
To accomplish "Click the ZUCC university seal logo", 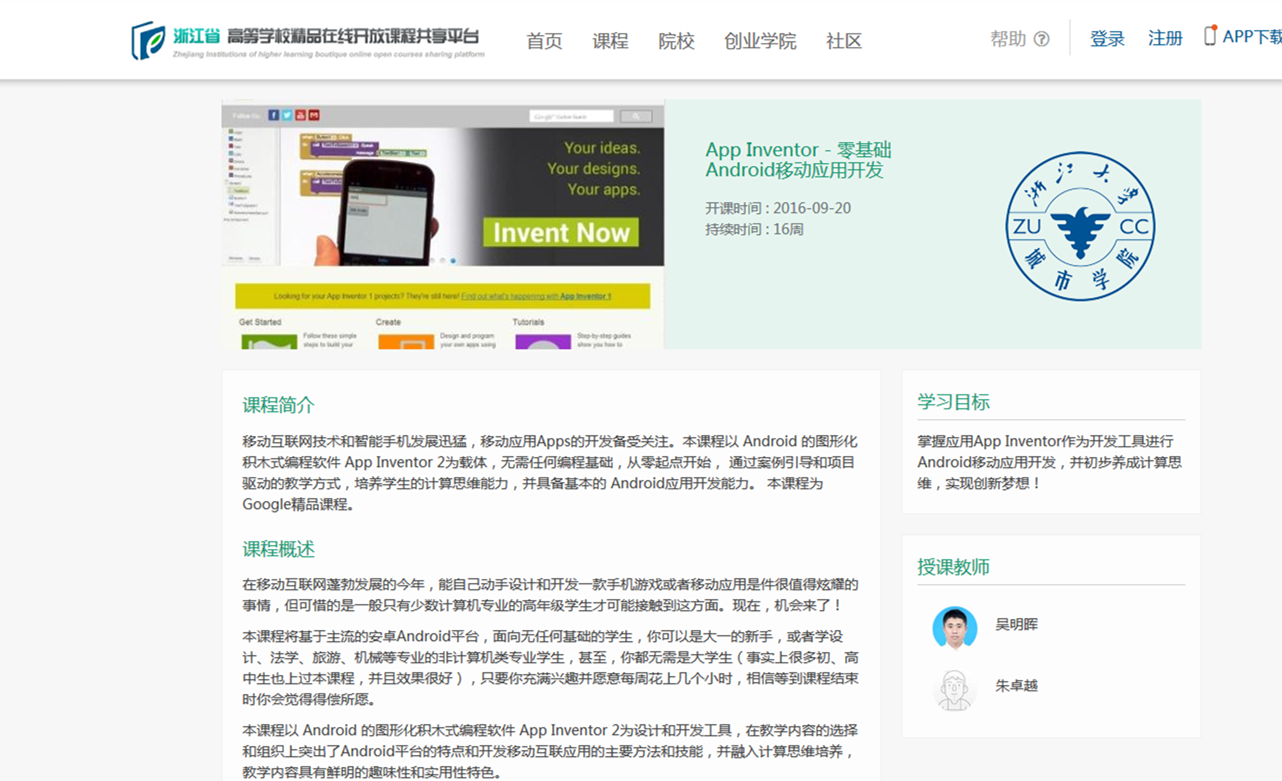I will [x=1080, y=226].
